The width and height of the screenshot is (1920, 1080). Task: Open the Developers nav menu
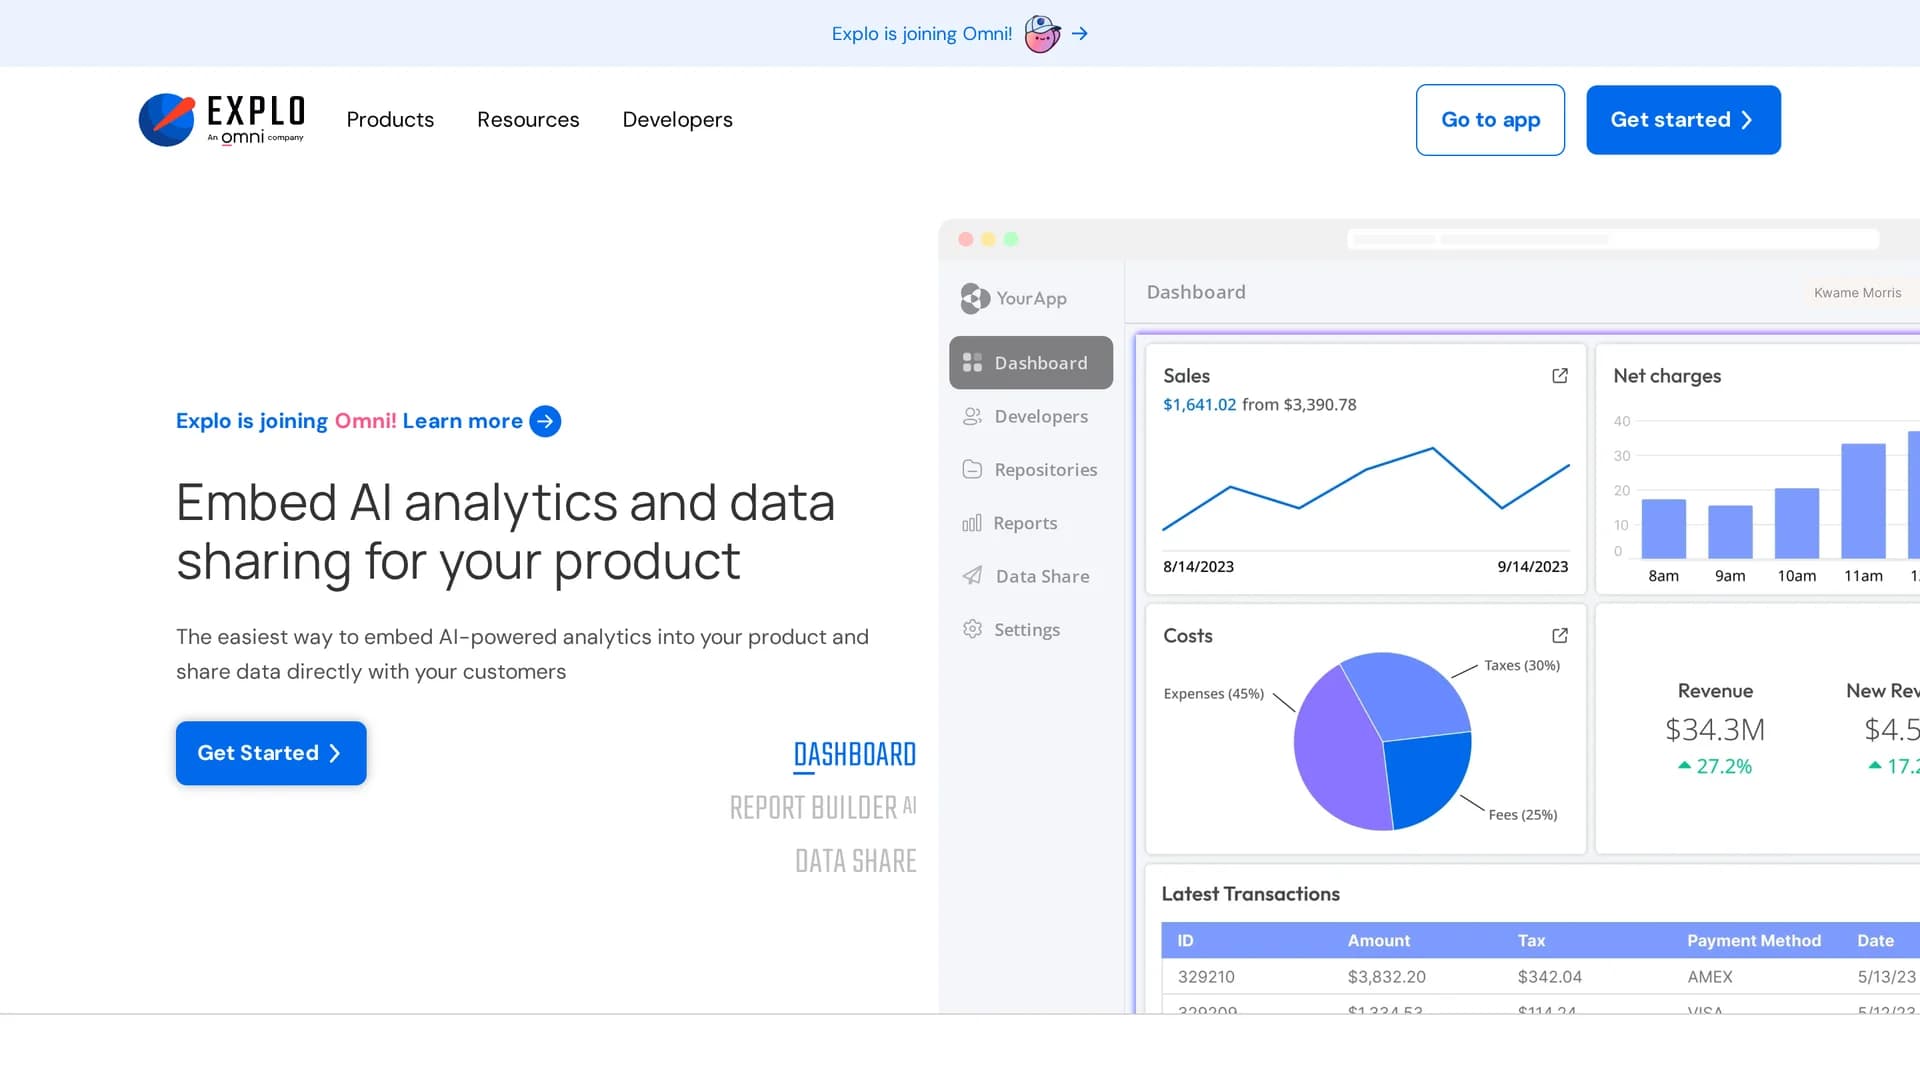pyautogui.click(x=677, y=120)
